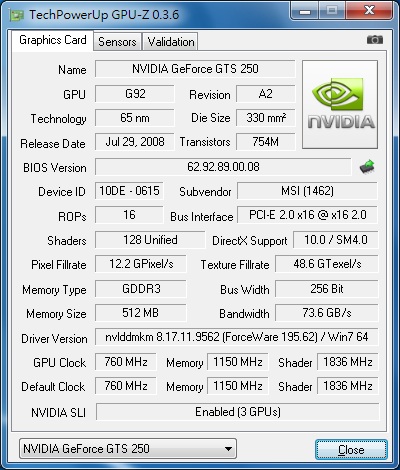Click the Bus Interface label

(x=202, y=217)
